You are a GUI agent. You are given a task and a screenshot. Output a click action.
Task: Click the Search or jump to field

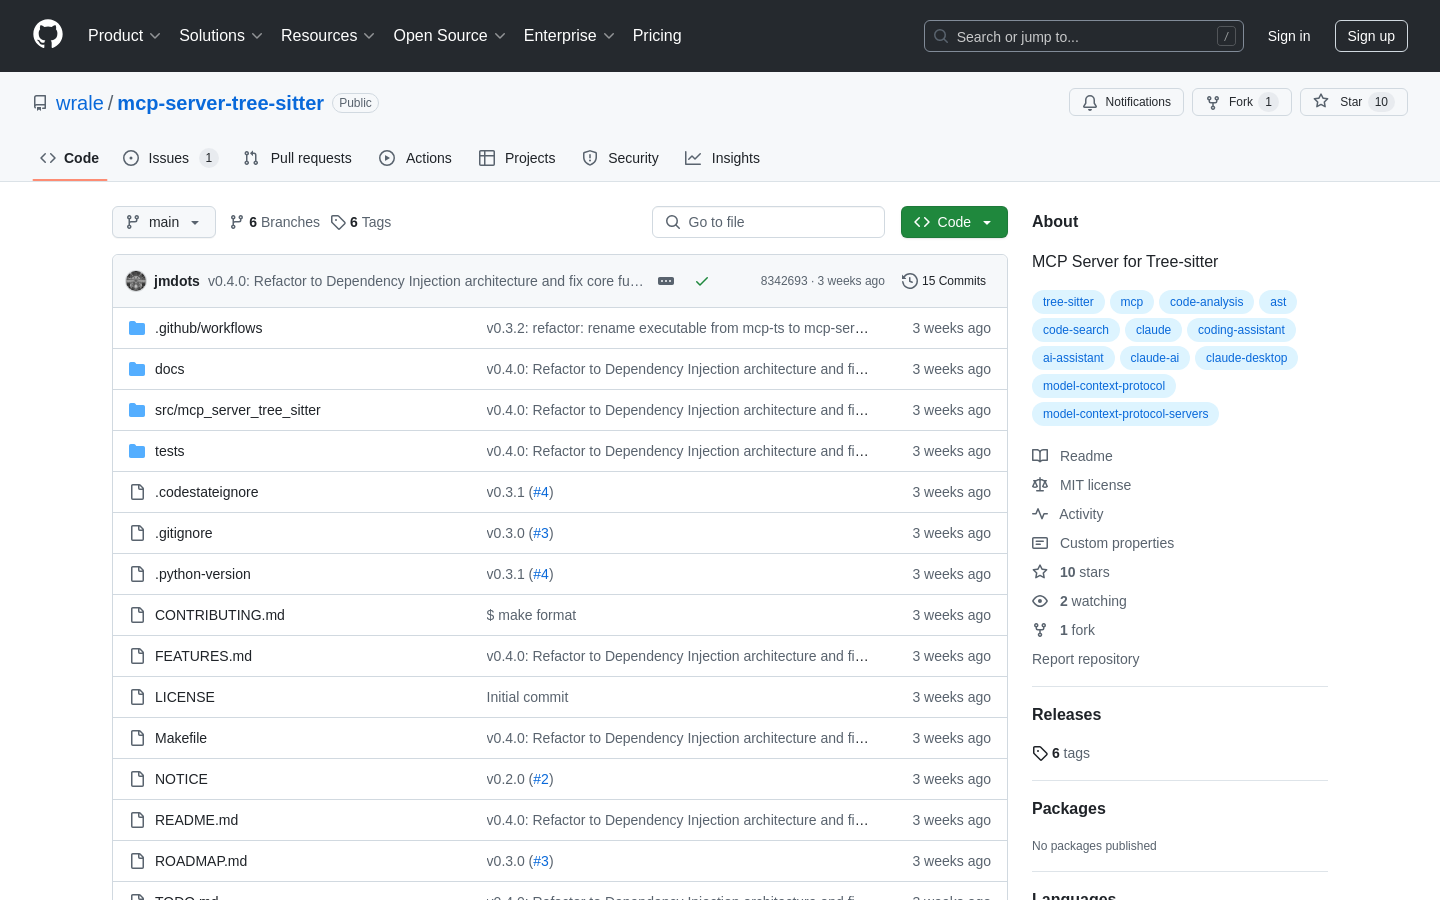[x=1084, y=36]
